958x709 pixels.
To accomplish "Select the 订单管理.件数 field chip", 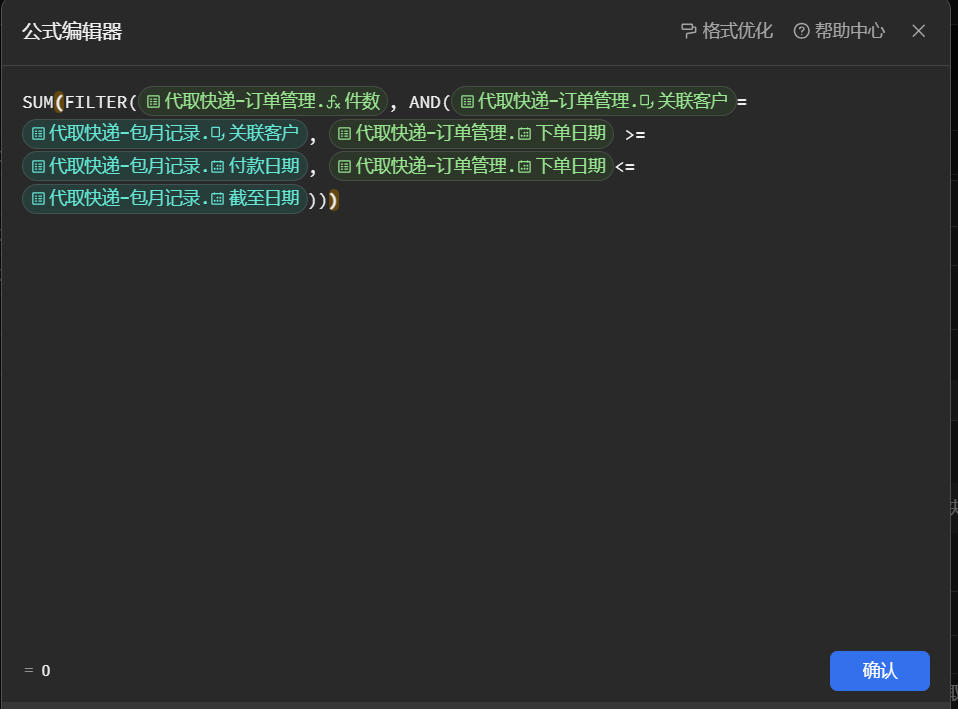I will 263,101.
